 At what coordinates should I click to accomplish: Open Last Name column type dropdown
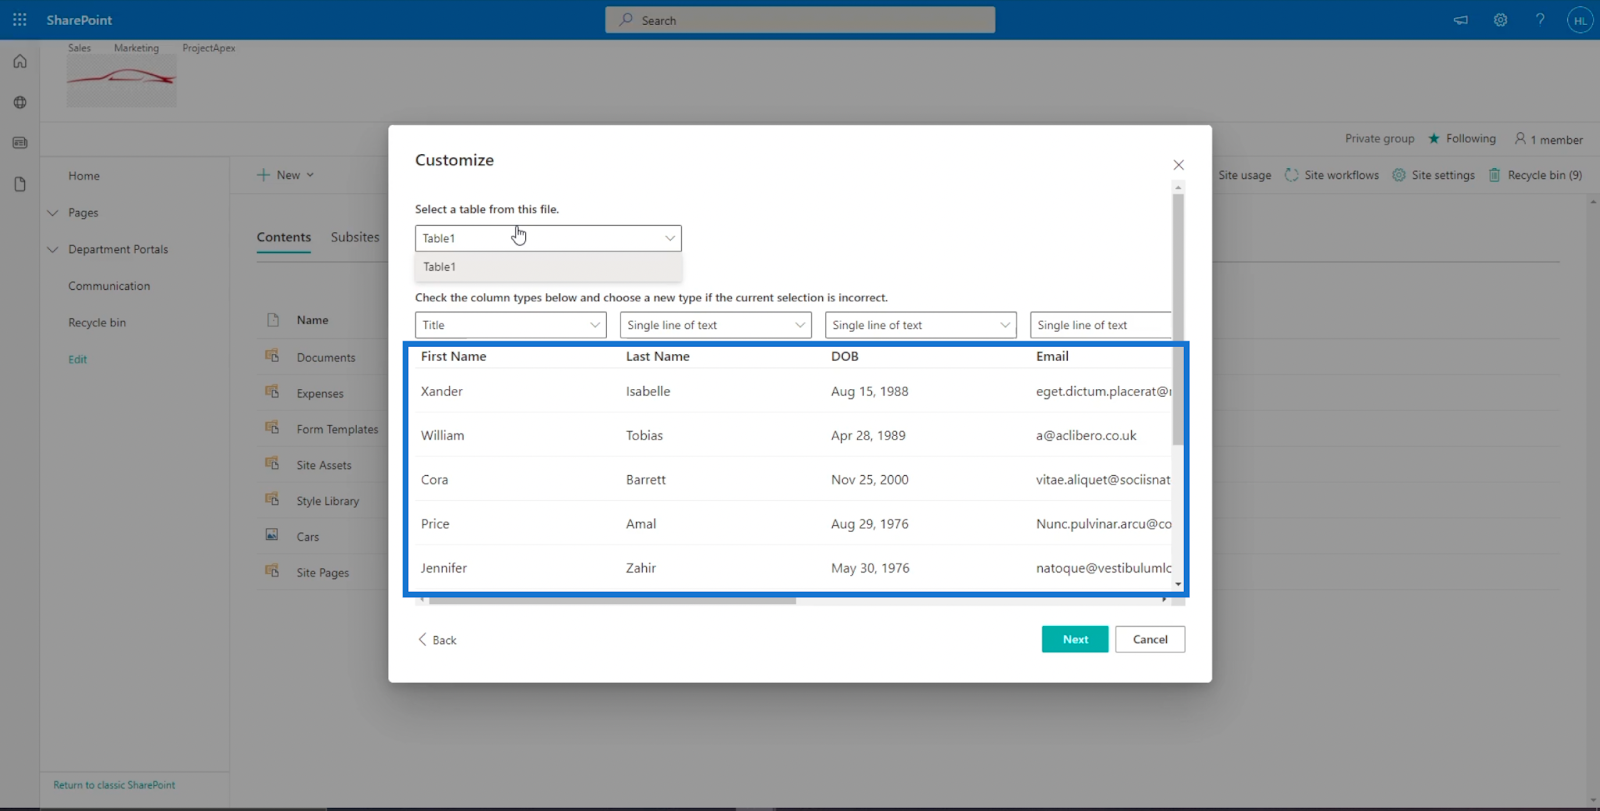716,325
